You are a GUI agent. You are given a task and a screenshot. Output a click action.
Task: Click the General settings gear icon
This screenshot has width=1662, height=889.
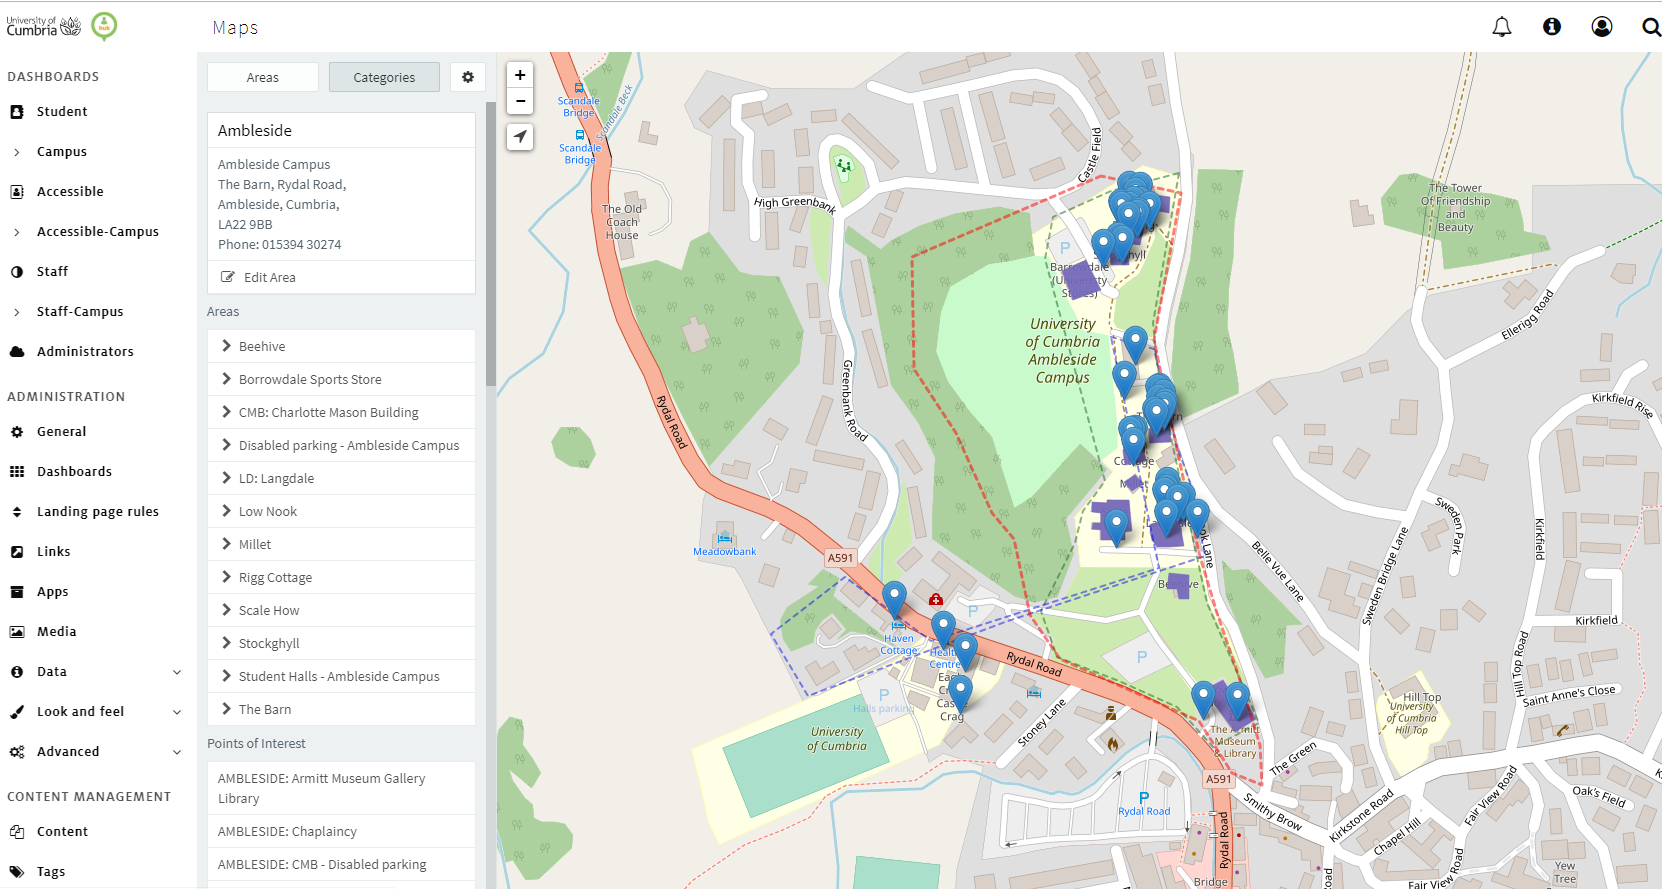point(17,432)
